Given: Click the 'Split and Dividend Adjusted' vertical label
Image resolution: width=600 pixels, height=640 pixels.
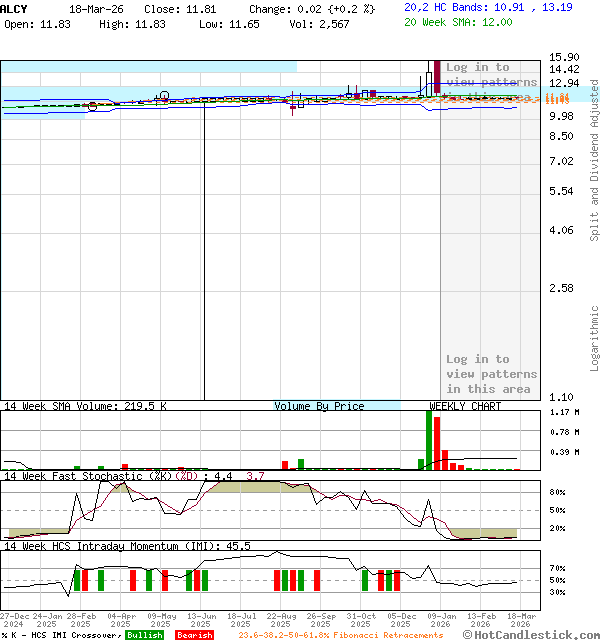Looking at the screenshot, I should pyautogui.click(x=594, y=160).
